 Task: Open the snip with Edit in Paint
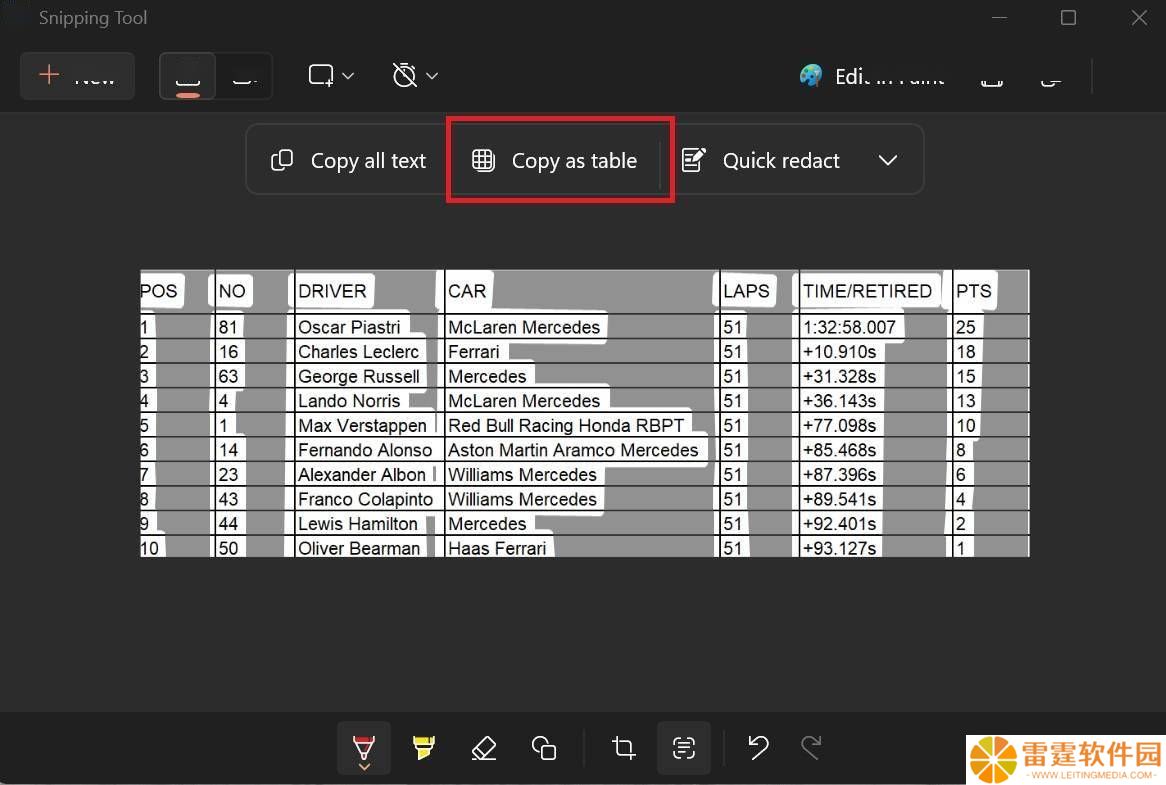coord(872,76)
